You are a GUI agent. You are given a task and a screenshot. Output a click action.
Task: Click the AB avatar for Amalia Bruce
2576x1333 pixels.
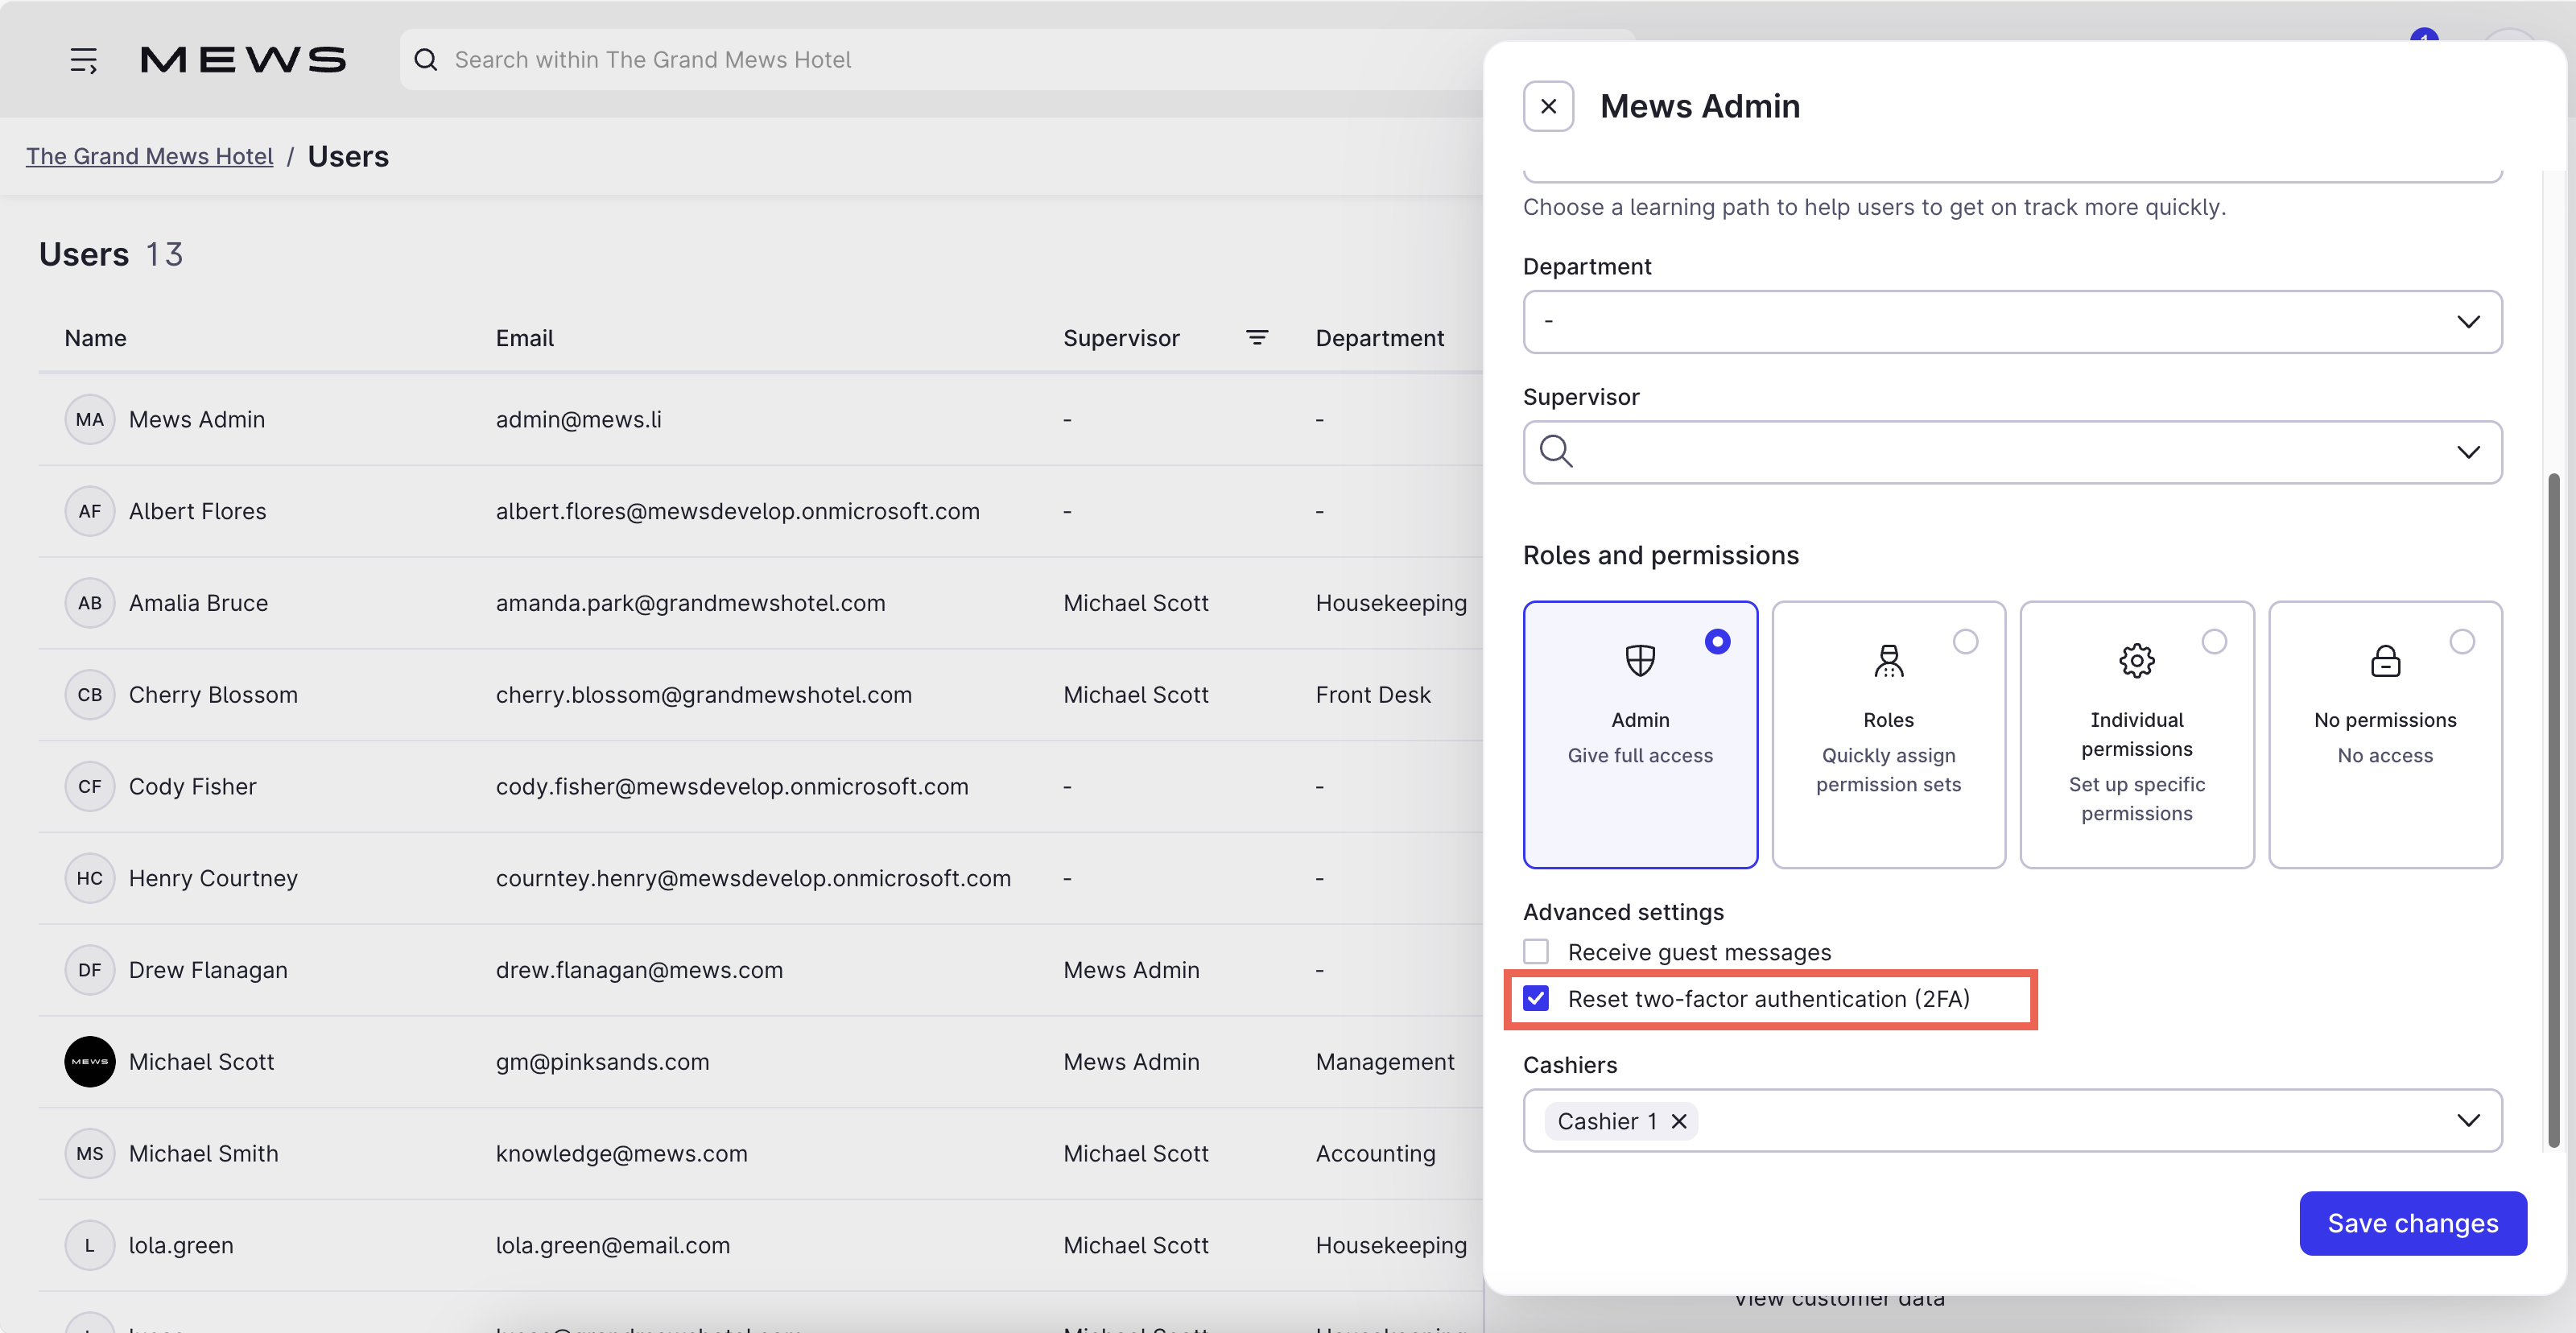pyautogui.click(x=90, y=603)
